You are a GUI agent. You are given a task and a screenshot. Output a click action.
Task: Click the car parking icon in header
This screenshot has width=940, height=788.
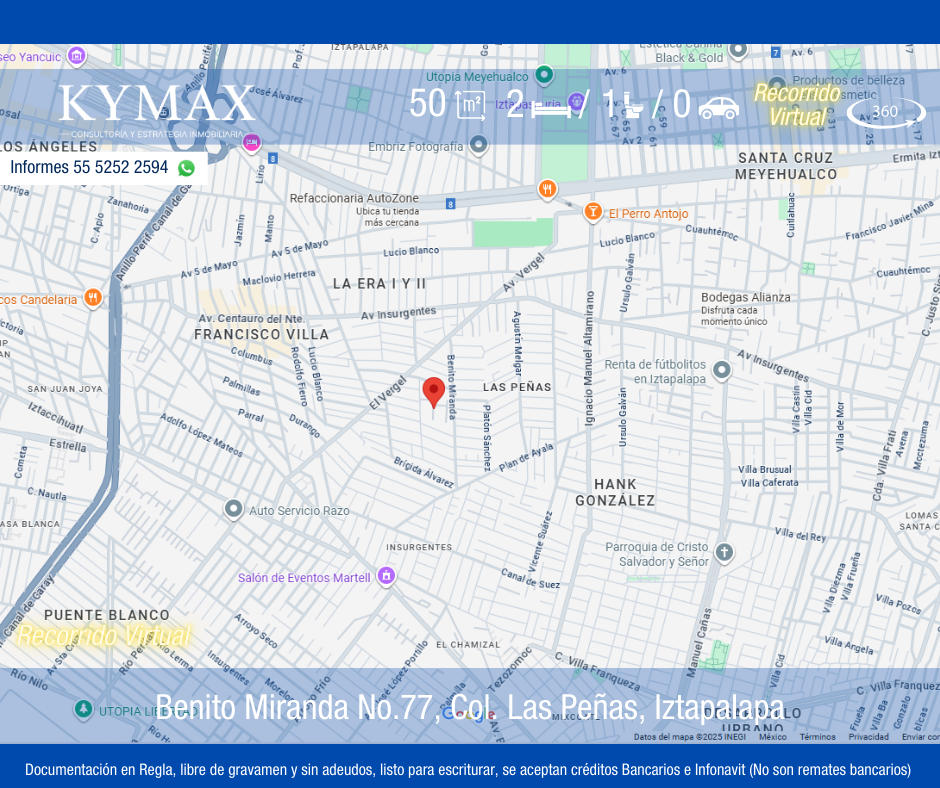[718, 109]
